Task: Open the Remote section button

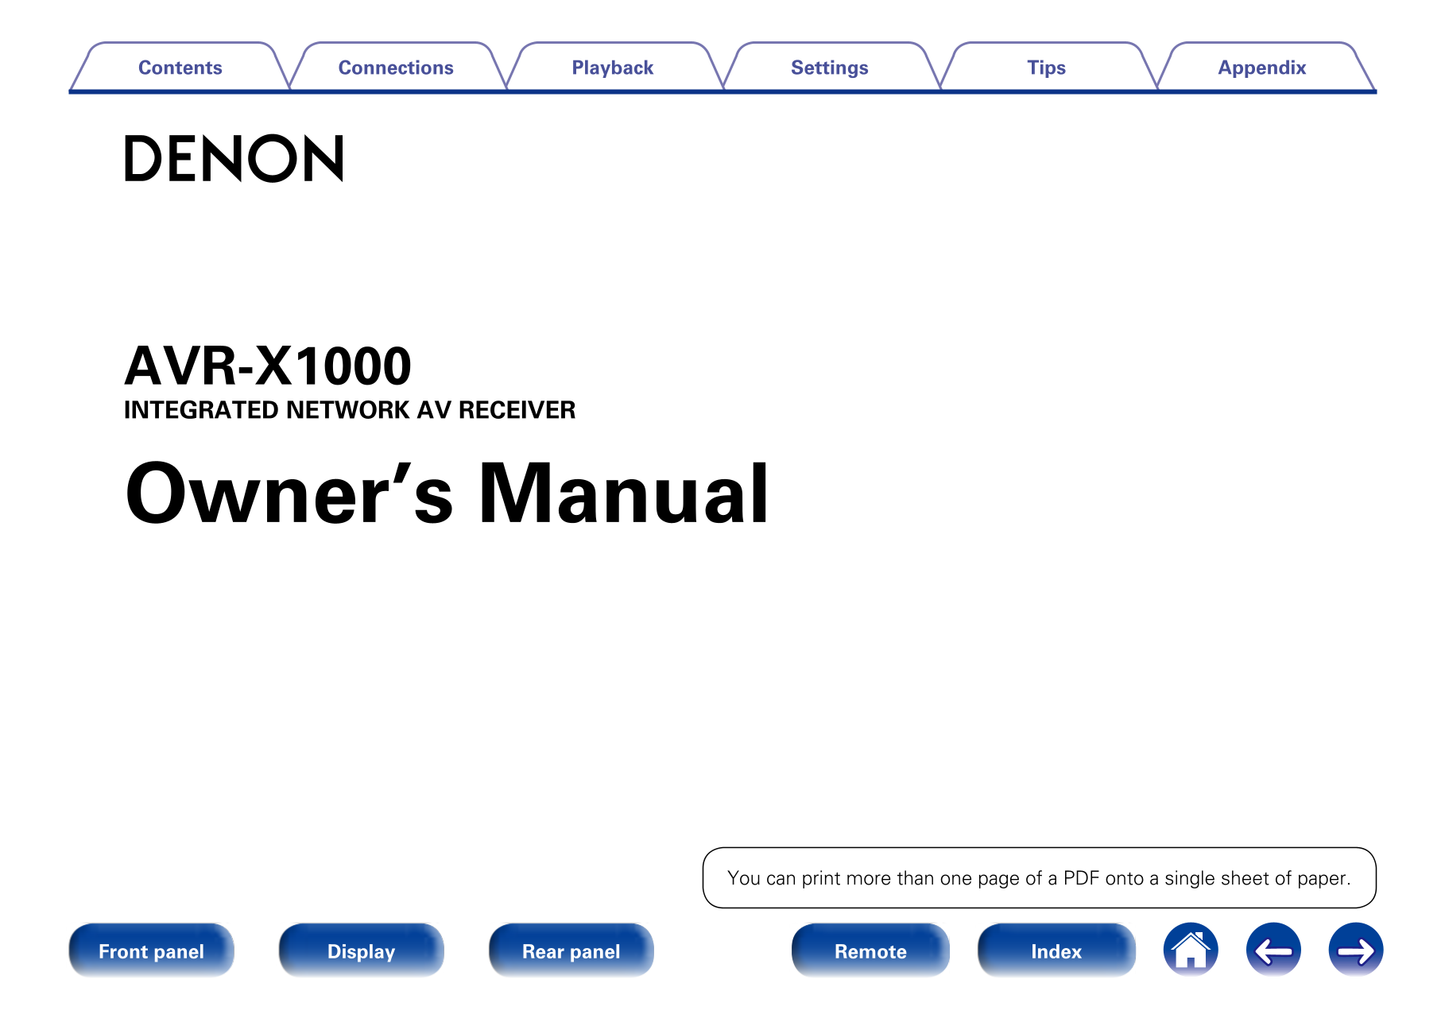Action: click(870, 951)
